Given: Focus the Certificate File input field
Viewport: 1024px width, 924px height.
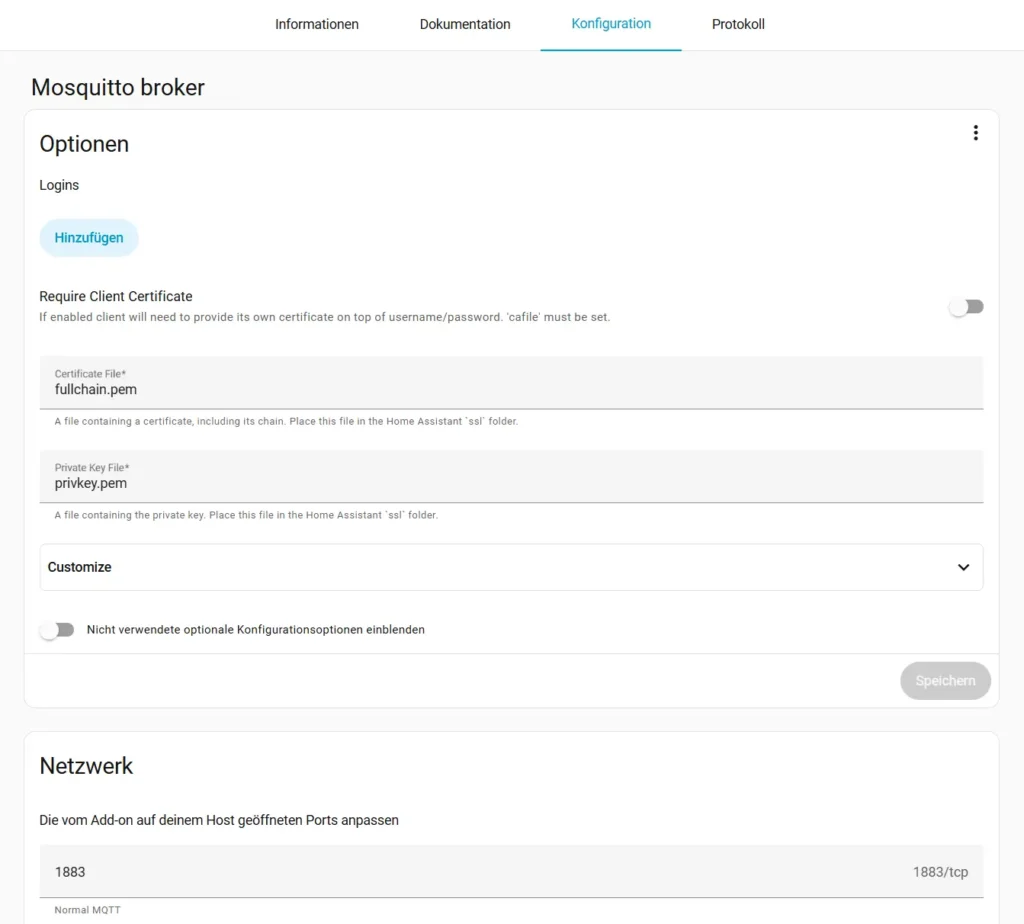Looking at the screenshot, I should click(x=511, y=389).
